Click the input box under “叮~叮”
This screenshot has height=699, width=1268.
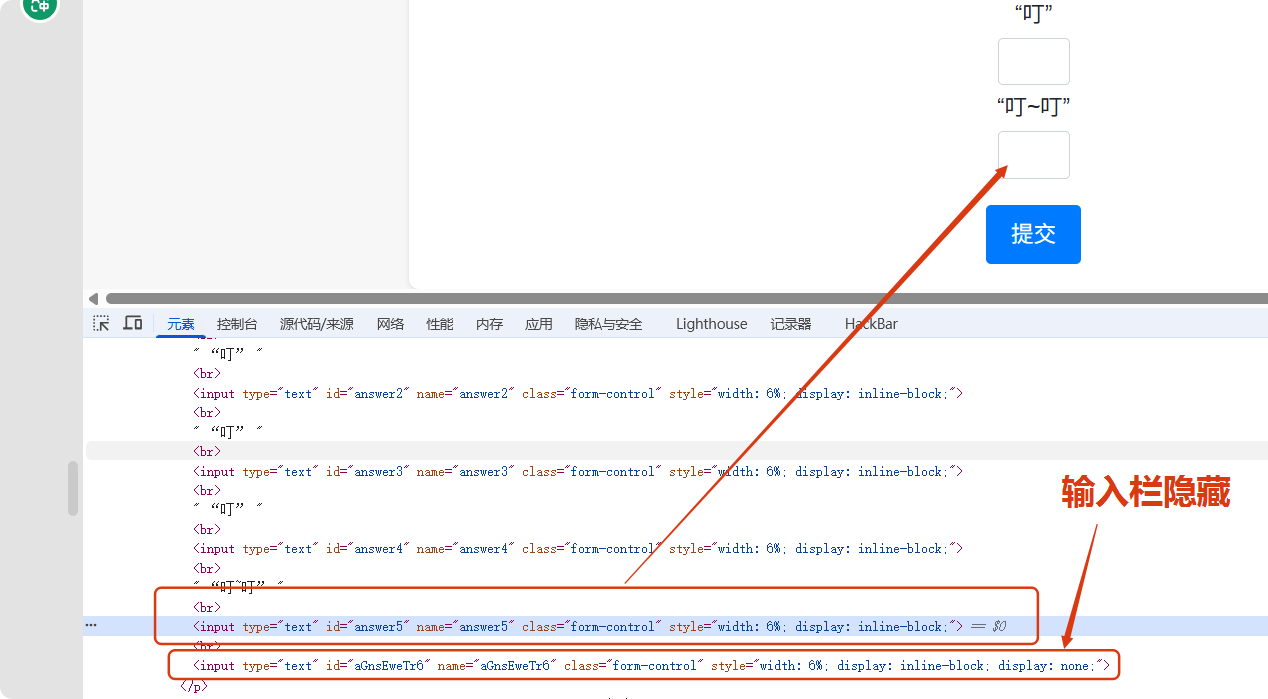click(1033, 155)
